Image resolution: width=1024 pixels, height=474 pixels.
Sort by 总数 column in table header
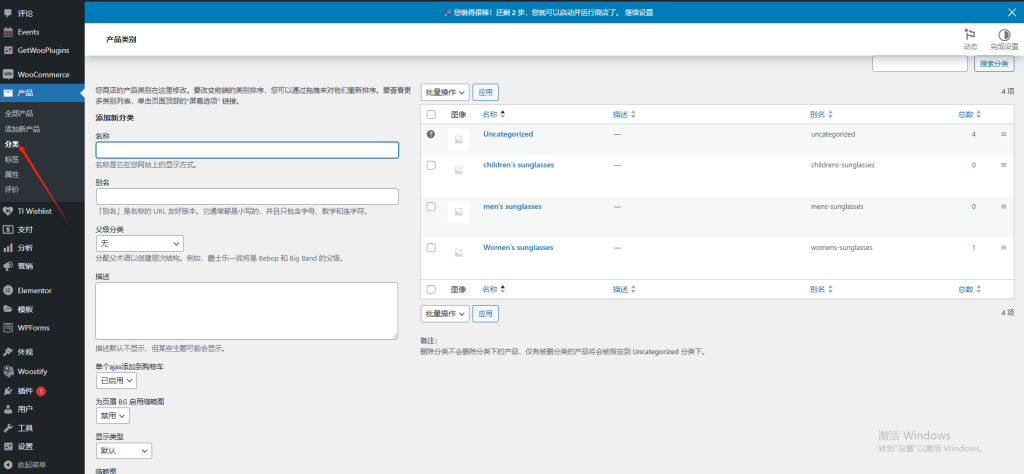click(970, 114)
